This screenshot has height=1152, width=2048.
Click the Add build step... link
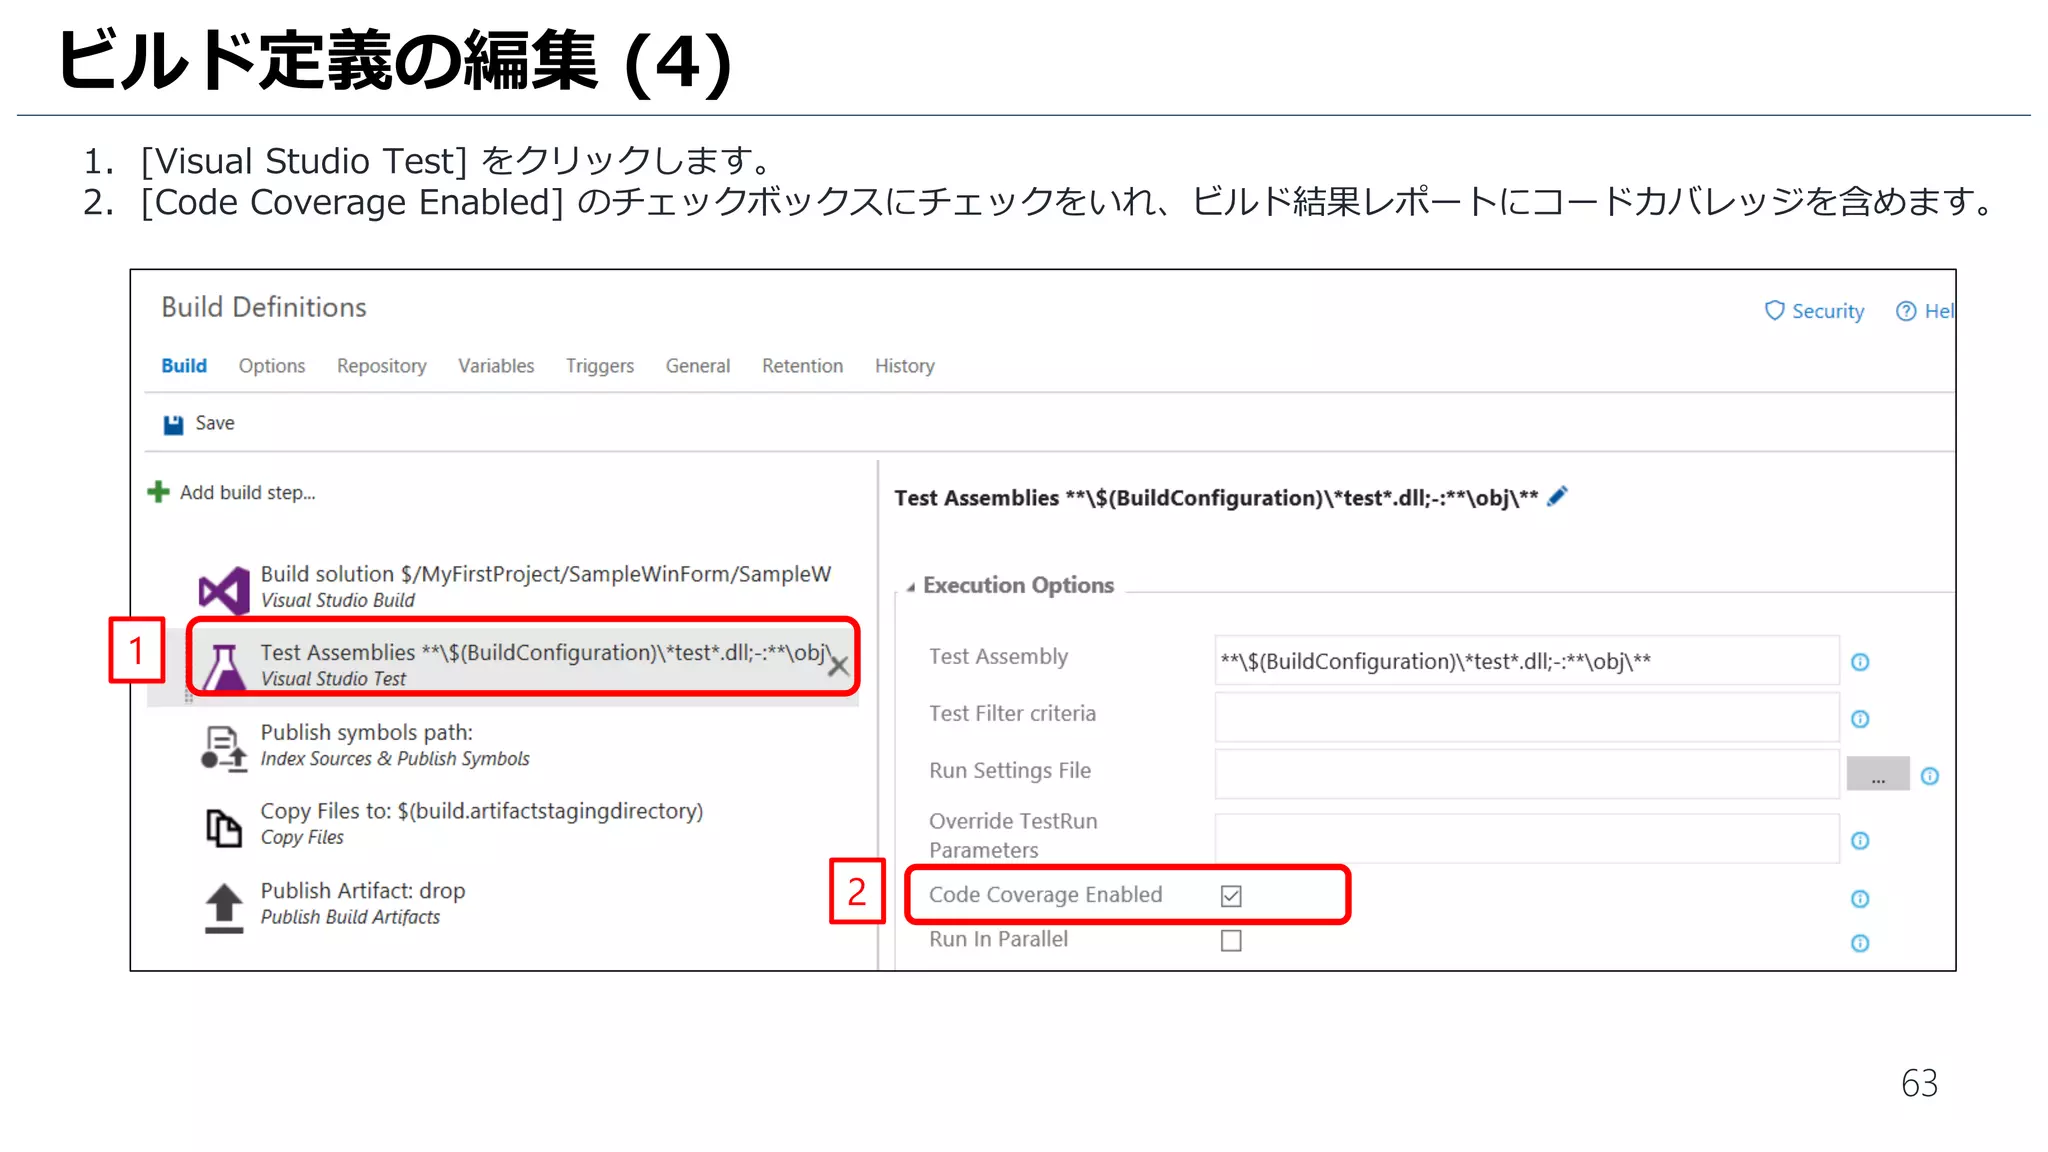(x=247, y=492)
